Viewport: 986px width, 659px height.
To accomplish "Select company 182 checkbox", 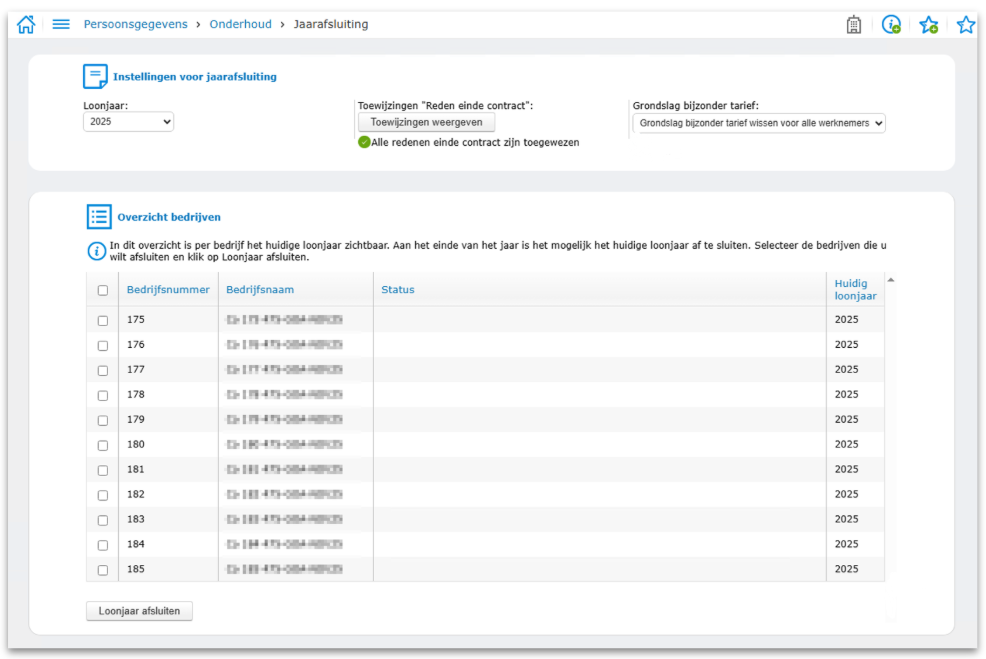I will click(x=102, y=495).
